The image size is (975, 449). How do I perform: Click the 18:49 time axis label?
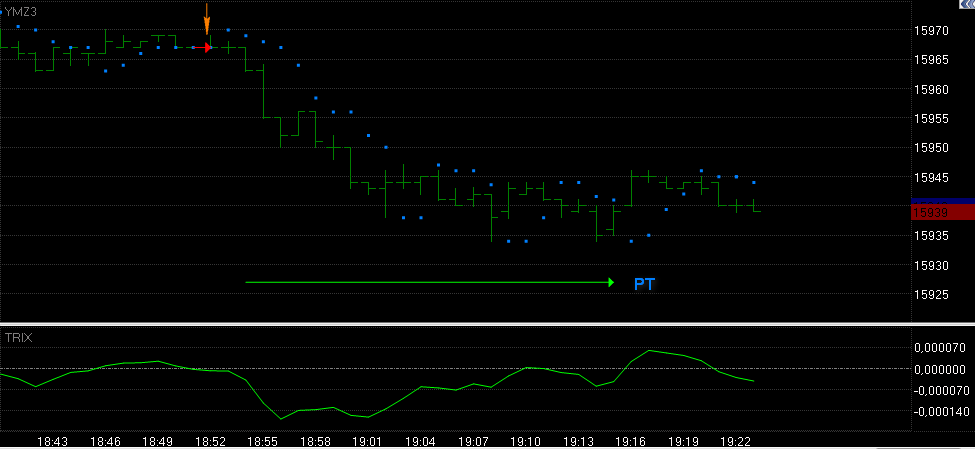click(x=158, y=441)
